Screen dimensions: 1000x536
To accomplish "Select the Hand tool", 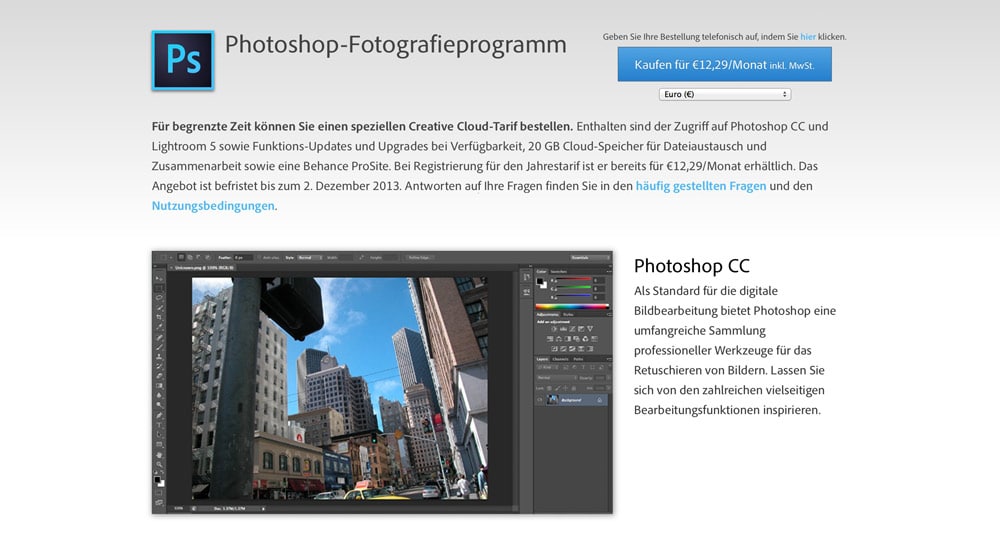I will [159, 455].
